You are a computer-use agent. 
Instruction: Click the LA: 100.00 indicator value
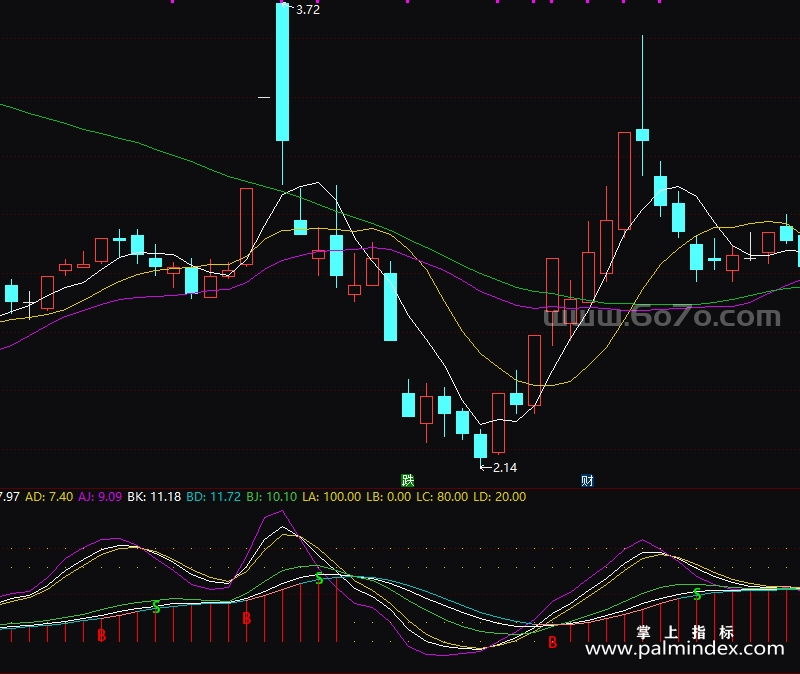(x=332, y=496)
